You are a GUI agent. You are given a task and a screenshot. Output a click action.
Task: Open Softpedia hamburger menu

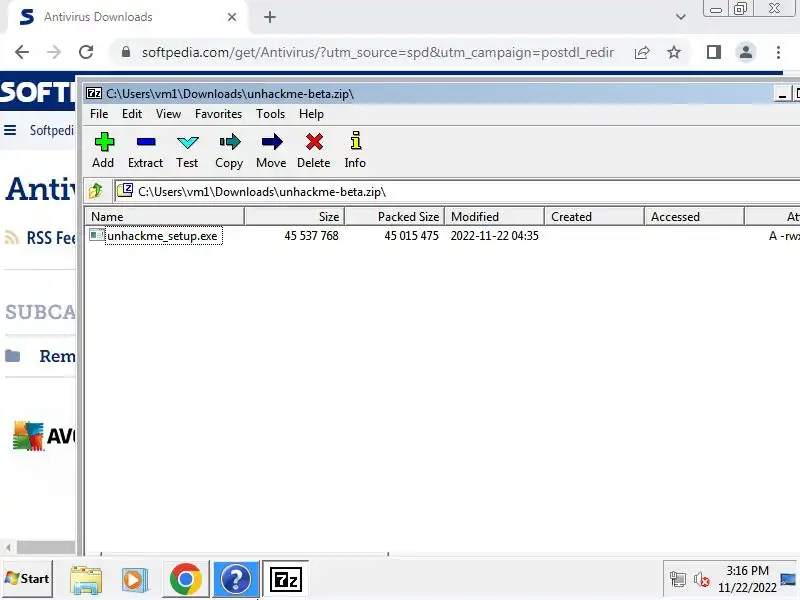tap(10, 130)
